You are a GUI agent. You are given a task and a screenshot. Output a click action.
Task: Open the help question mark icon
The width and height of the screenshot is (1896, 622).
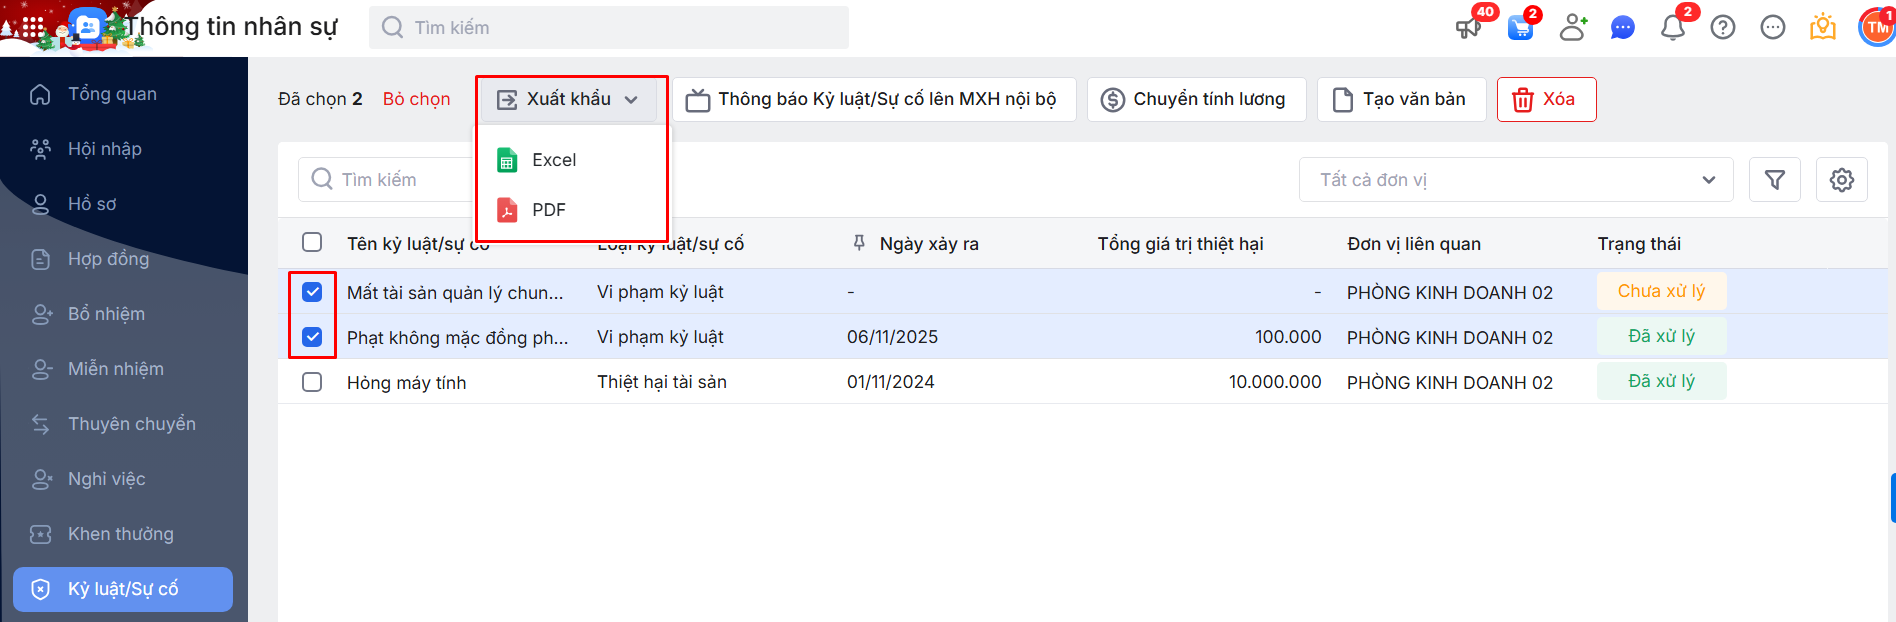[x=1723, y=28]
